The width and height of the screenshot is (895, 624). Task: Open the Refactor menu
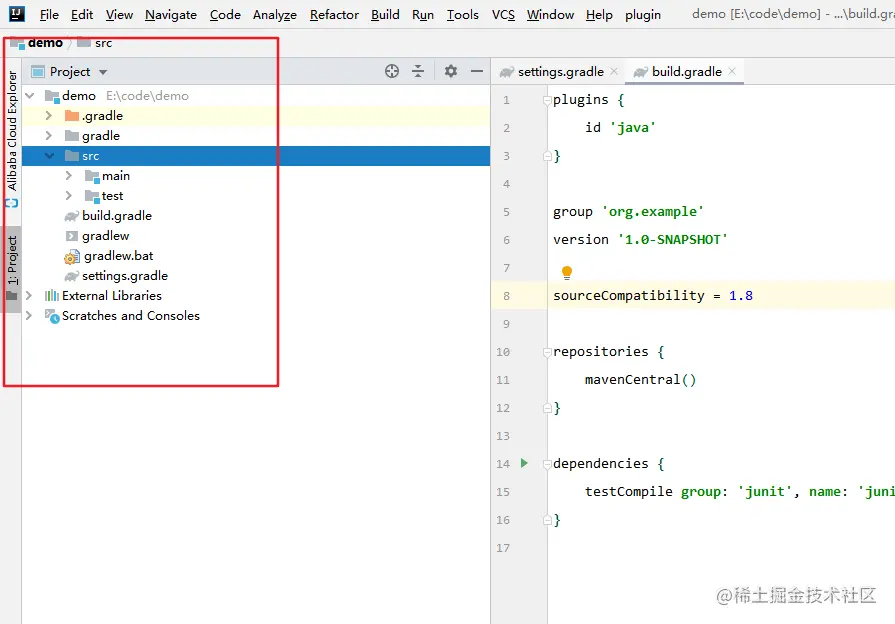pos(334,15)
